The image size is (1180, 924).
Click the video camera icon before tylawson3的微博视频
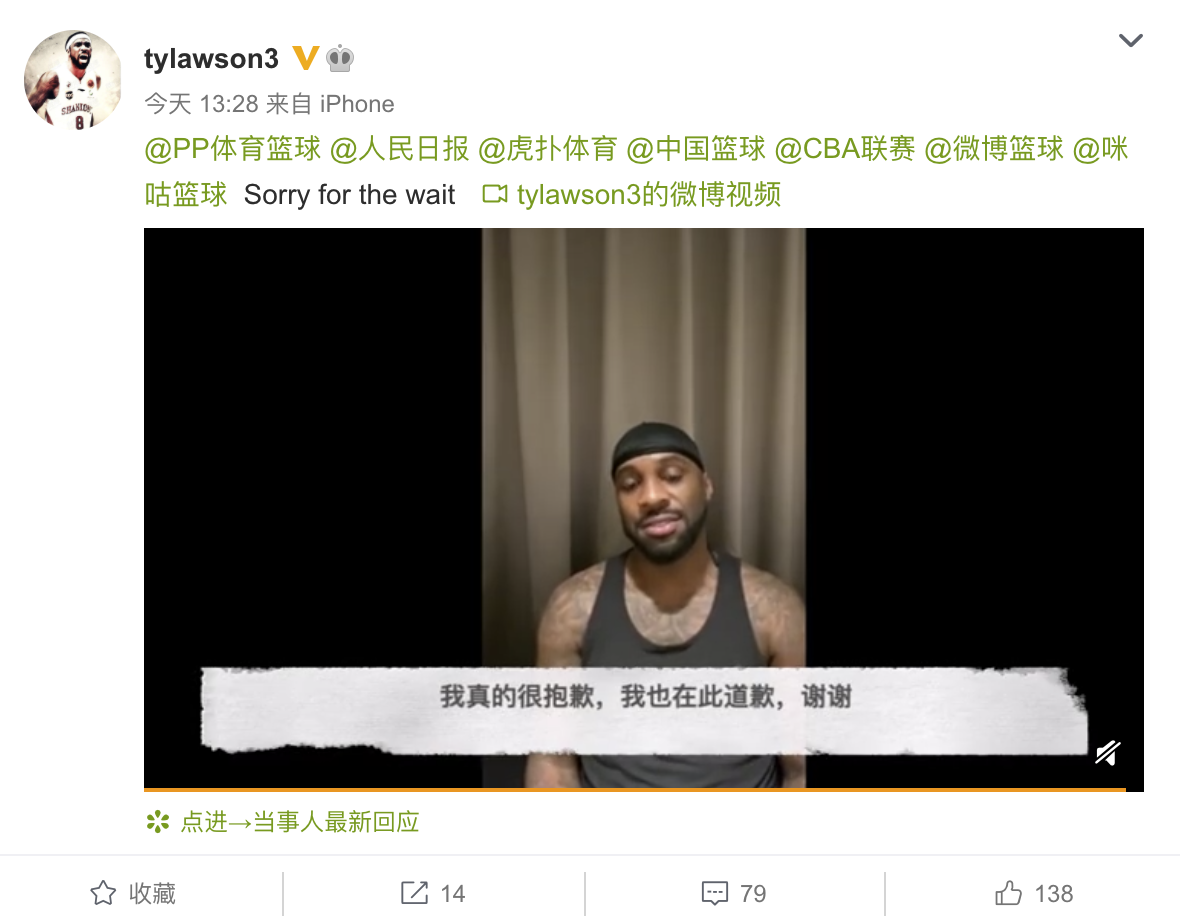pyautogui.click(x=494, y=194)
